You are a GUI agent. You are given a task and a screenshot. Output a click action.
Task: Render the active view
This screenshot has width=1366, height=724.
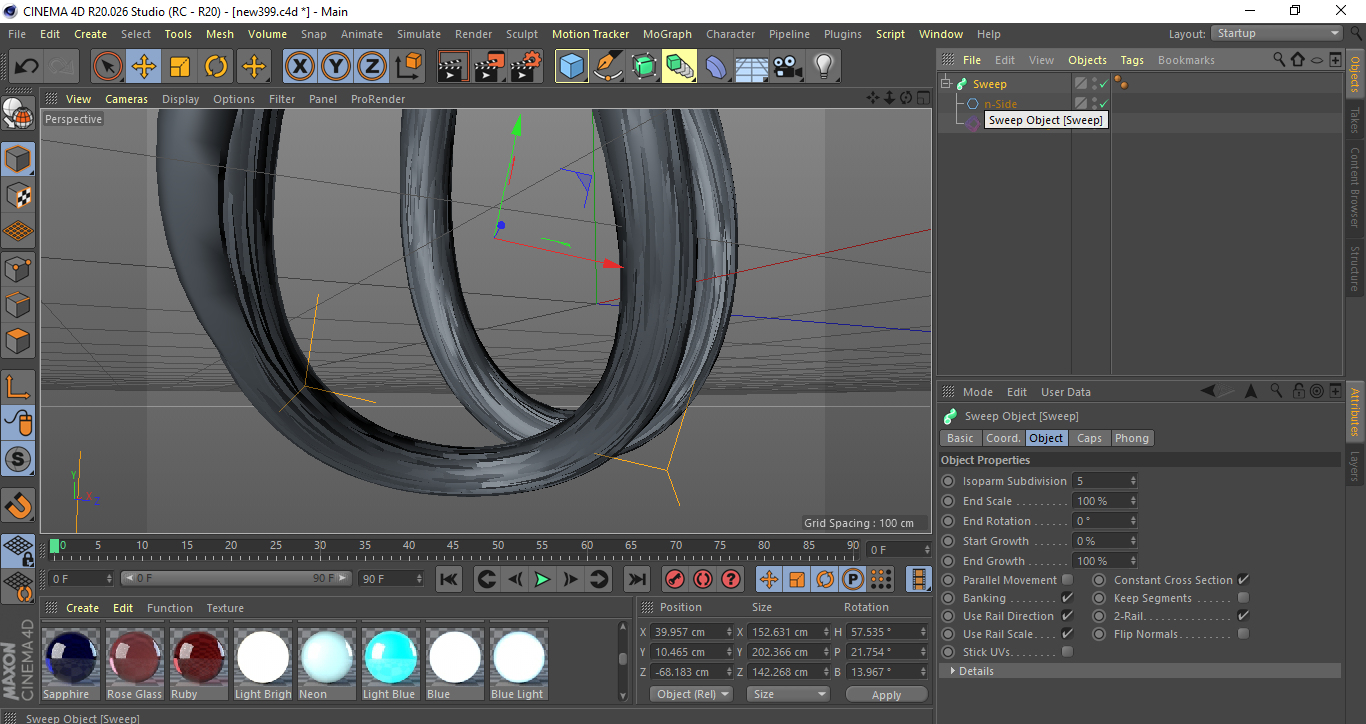(x=454, y=67)
